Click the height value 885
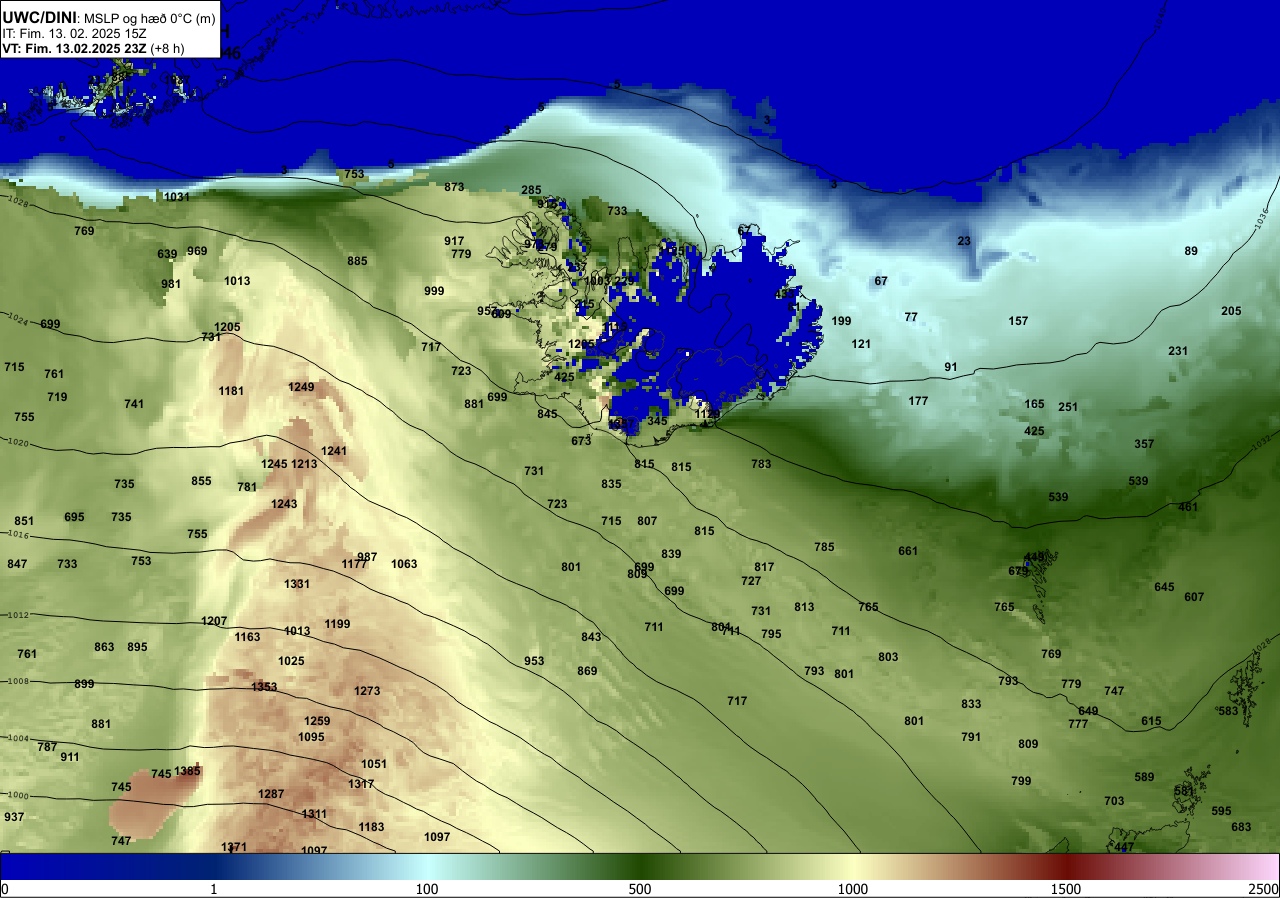 pos(357,261)
